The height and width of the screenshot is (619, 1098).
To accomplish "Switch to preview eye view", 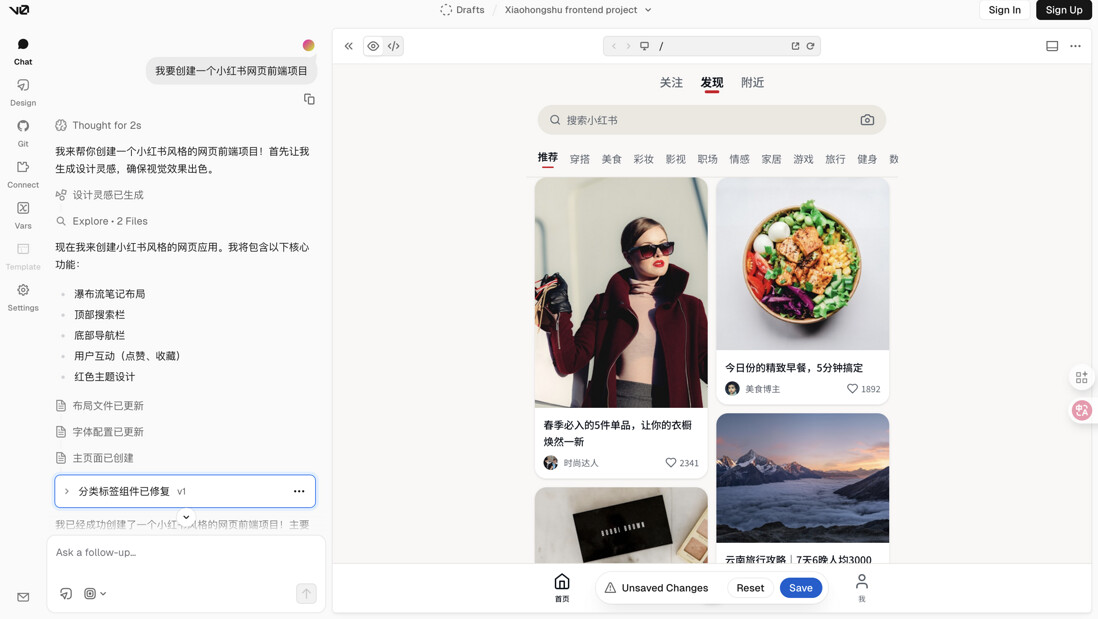I will pos(373,46).
